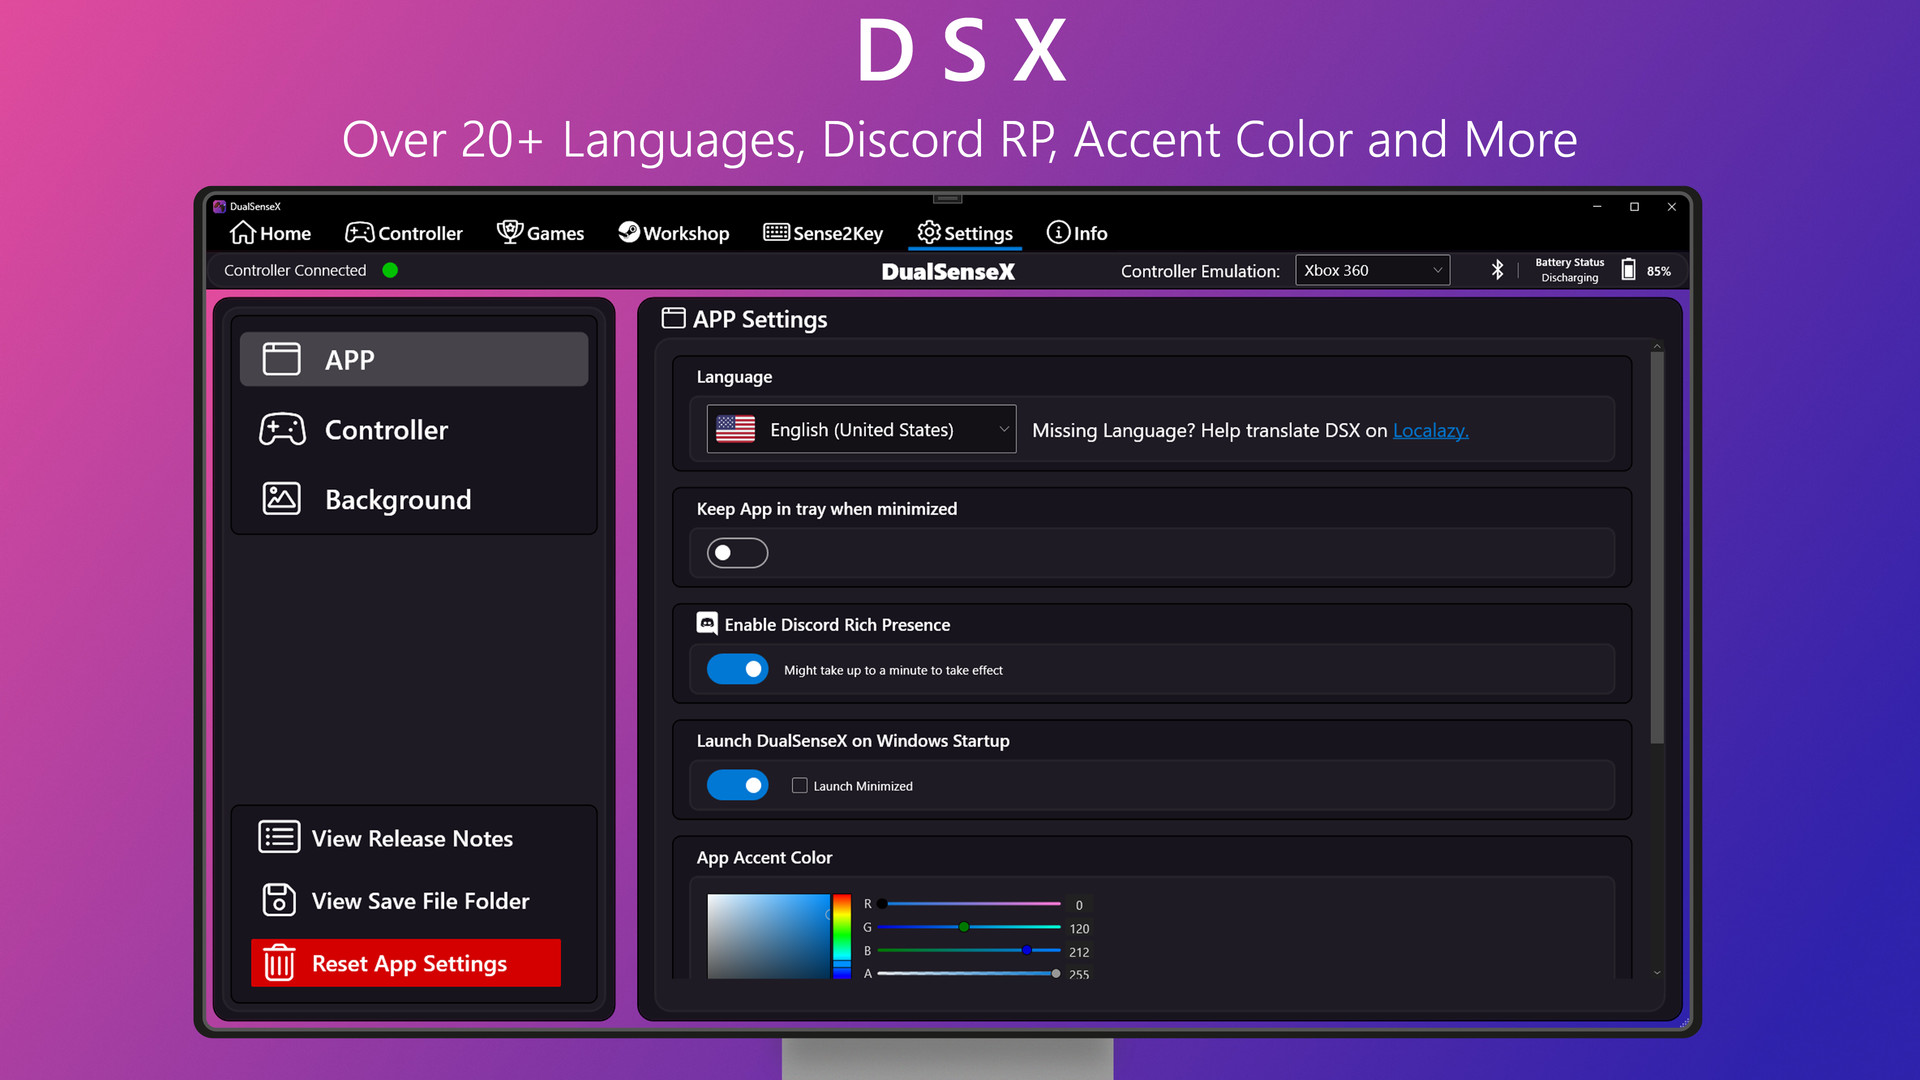
Task: Disable Enable Discord Rich Presence
Action: pos(737,668)
